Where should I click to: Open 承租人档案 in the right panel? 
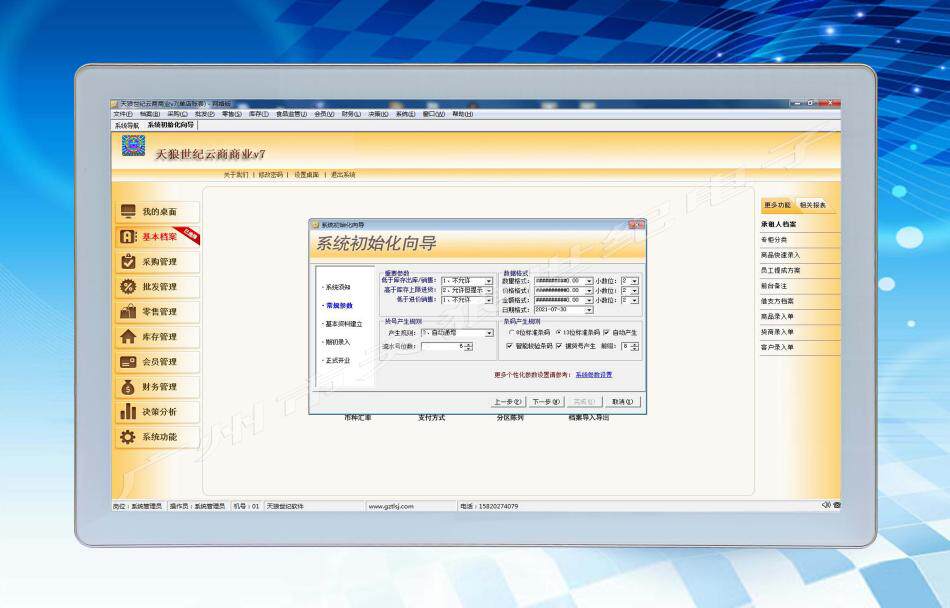click(x=779, y=224)
